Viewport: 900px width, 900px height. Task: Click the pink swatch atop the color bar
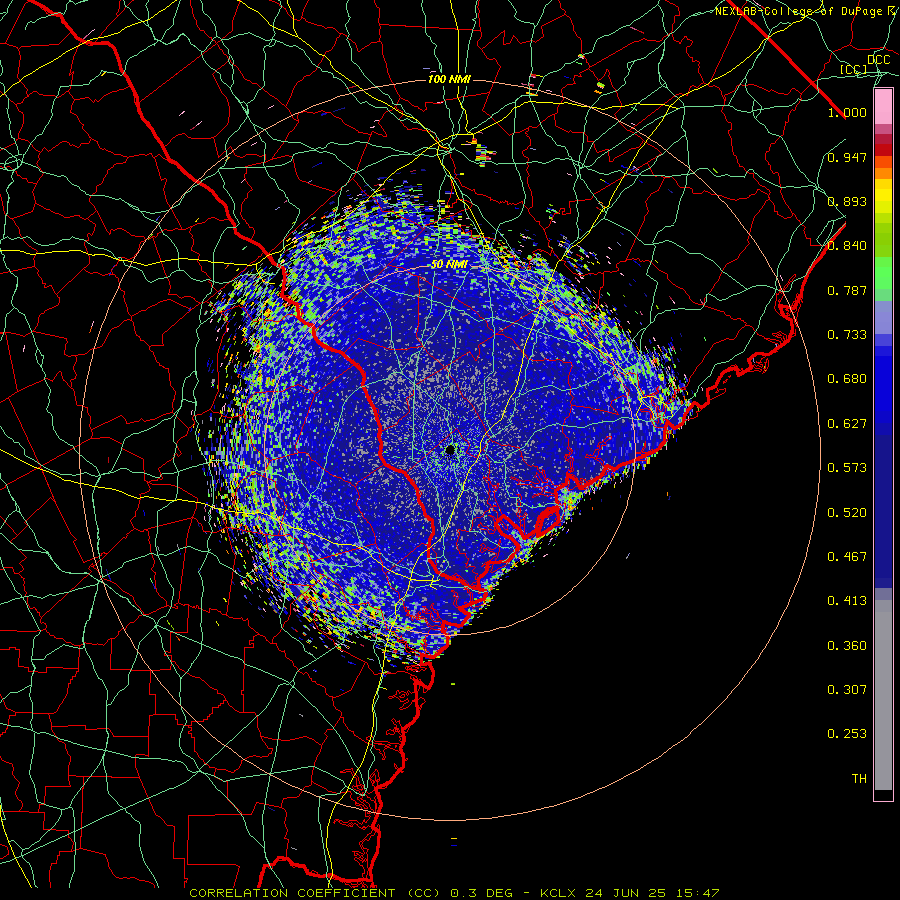pyautogui.click(x=883, y=107)
